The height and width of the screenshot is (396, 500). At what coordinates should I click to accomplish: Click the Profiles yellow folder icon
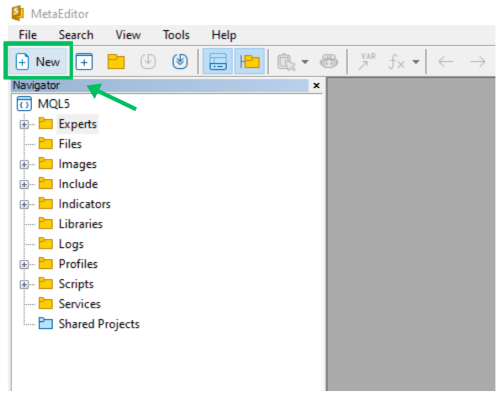tap(45, 263)
